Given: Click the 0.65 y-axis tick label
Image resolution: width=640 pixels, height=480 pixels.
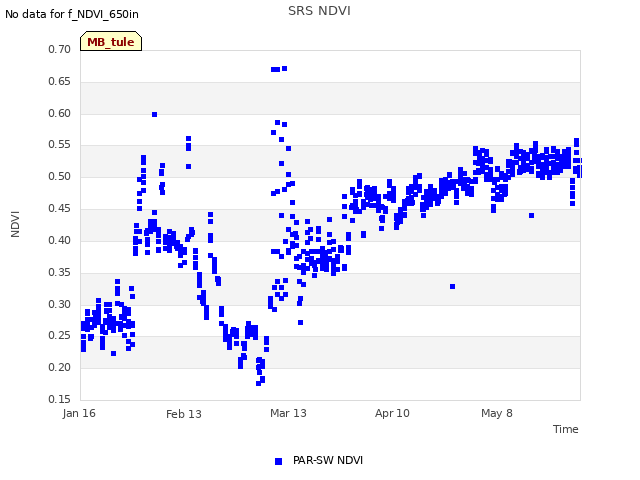Looking at the screenshot, I should point(60,81).
